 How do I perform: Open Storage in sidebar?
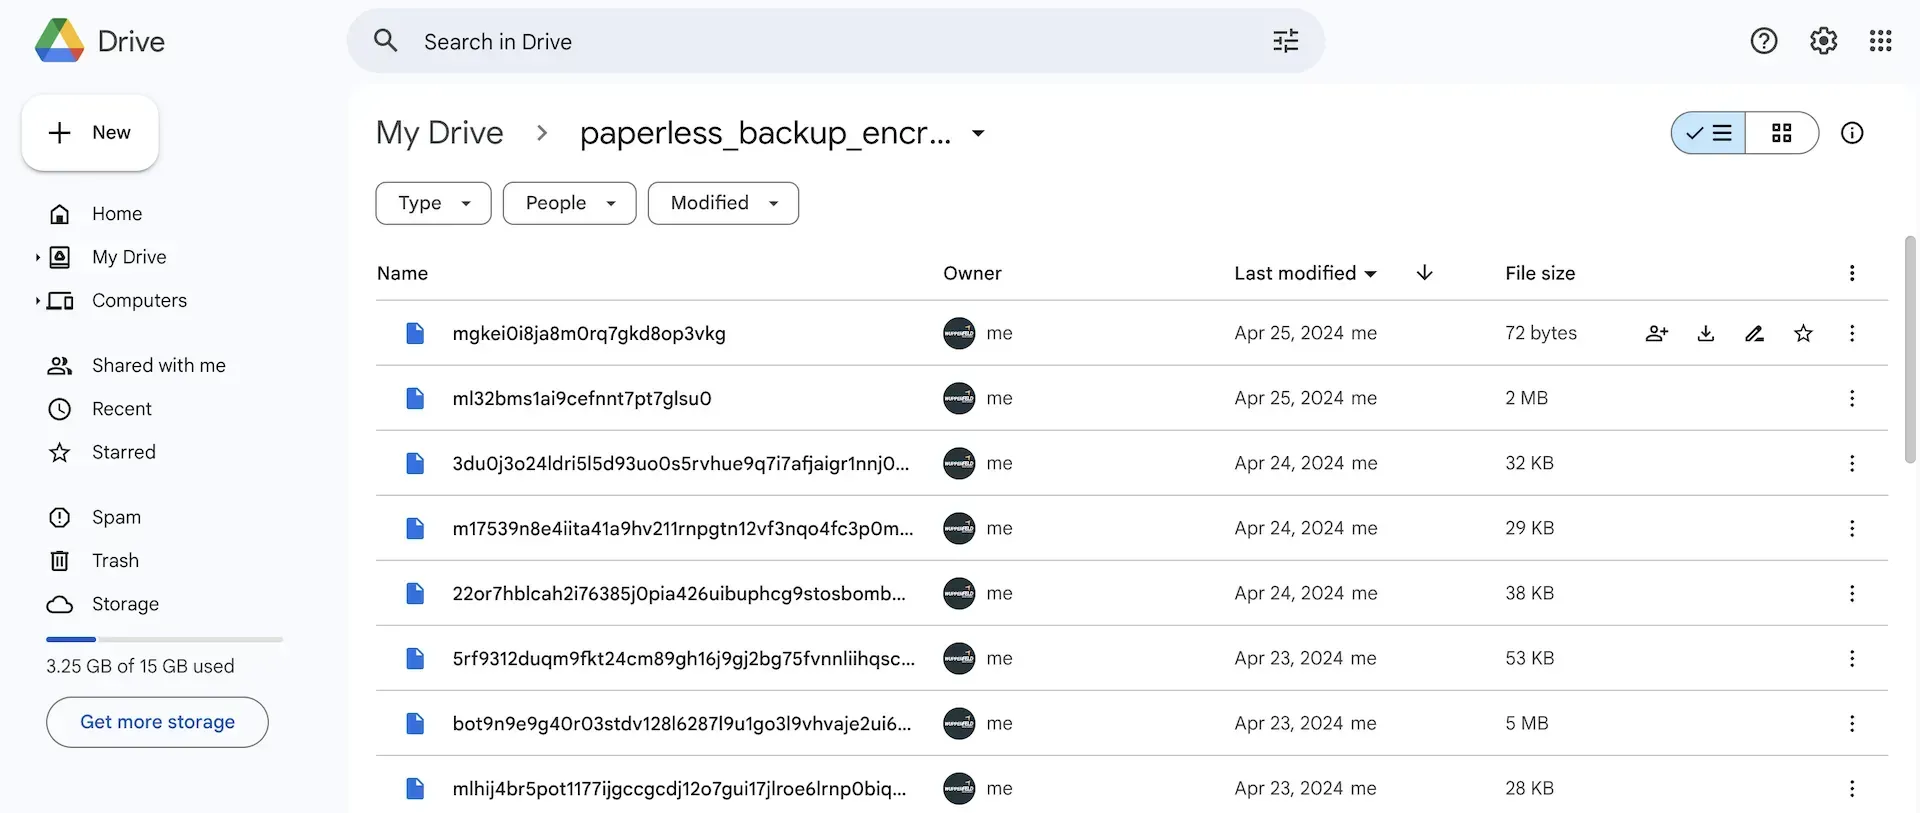[125, 604]
